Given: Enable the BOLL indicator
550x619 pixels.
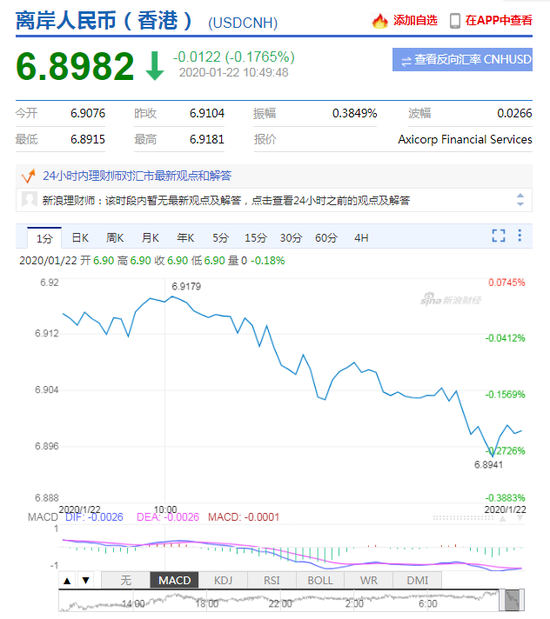Looking at the screenshot, I should tap(320, 580).
